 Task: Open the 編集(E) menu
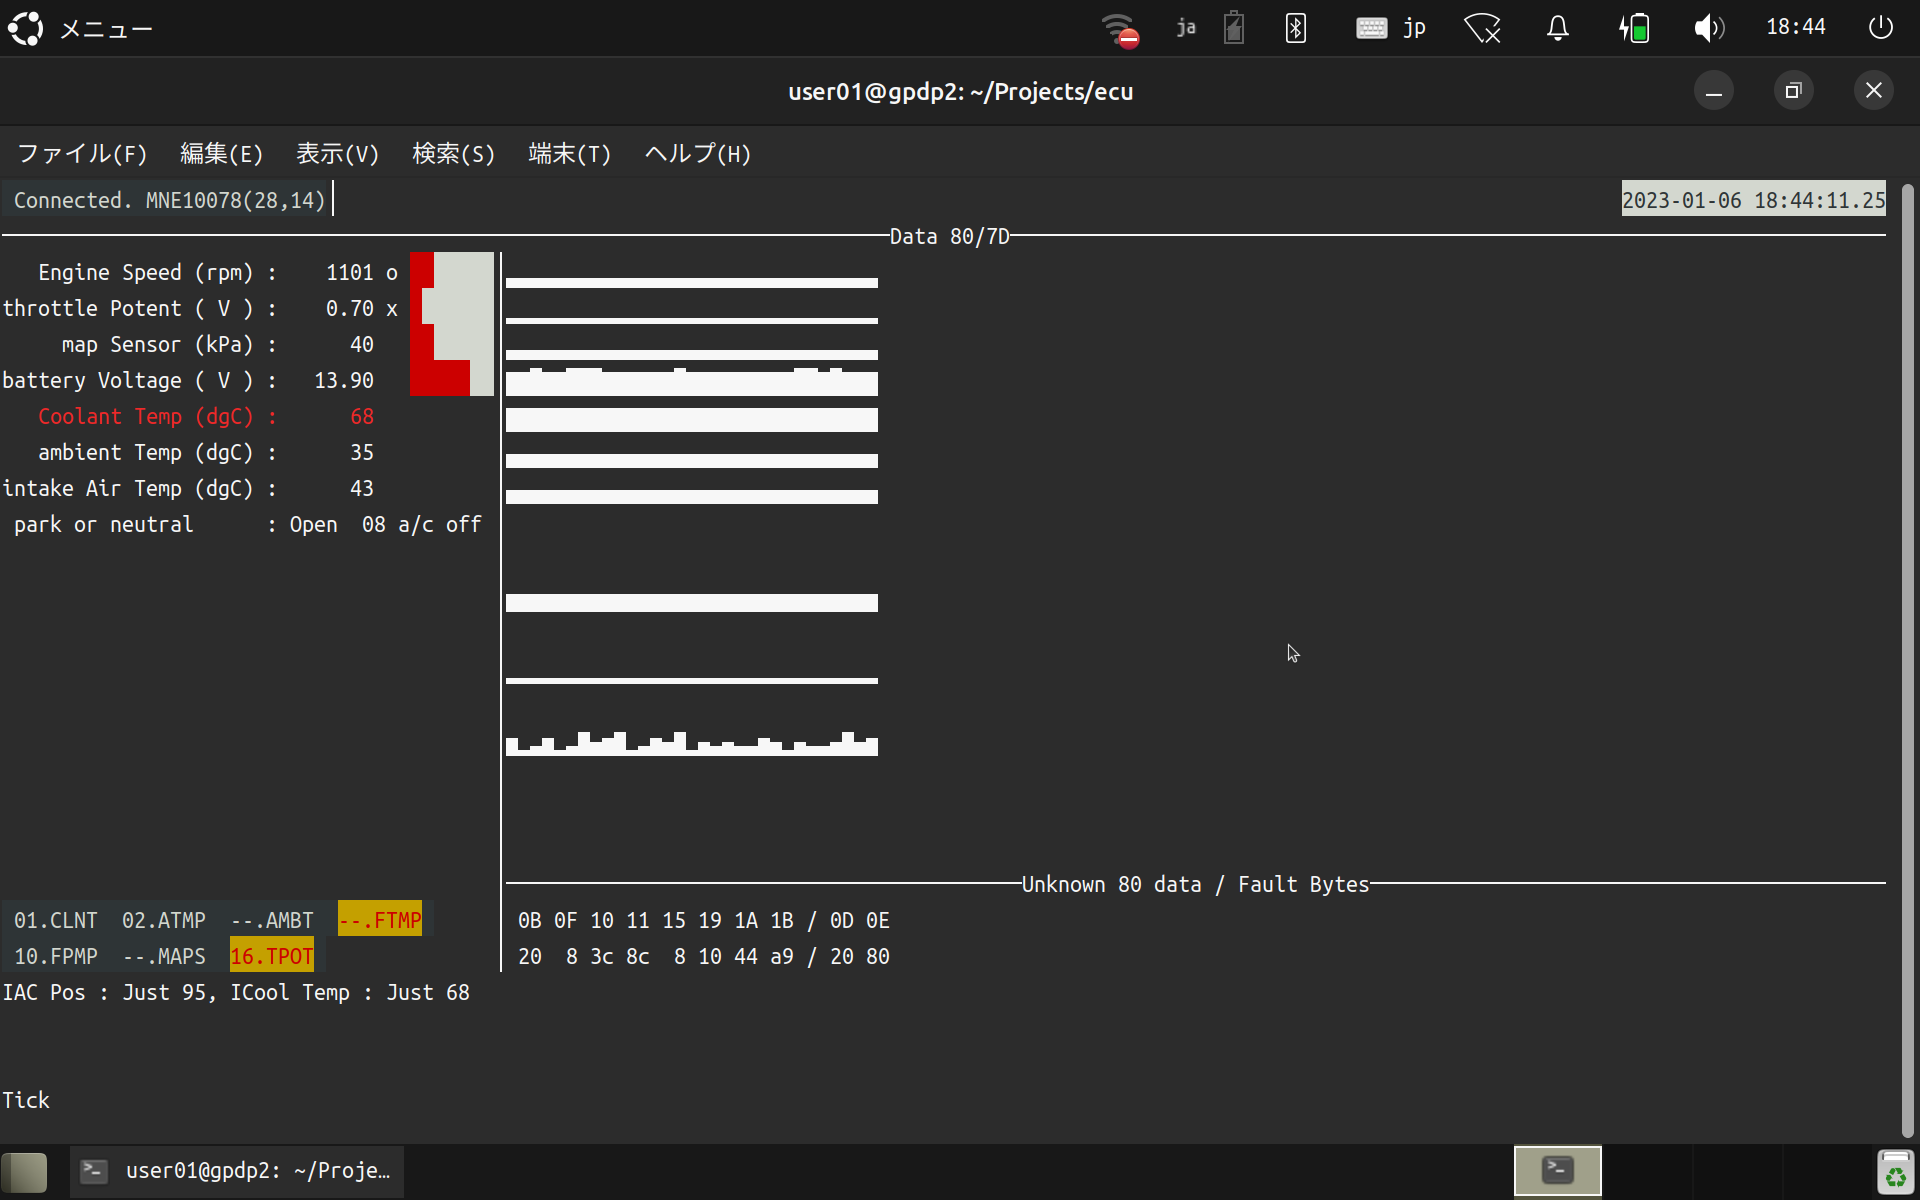pyautogui.click(x=221, y=154)
